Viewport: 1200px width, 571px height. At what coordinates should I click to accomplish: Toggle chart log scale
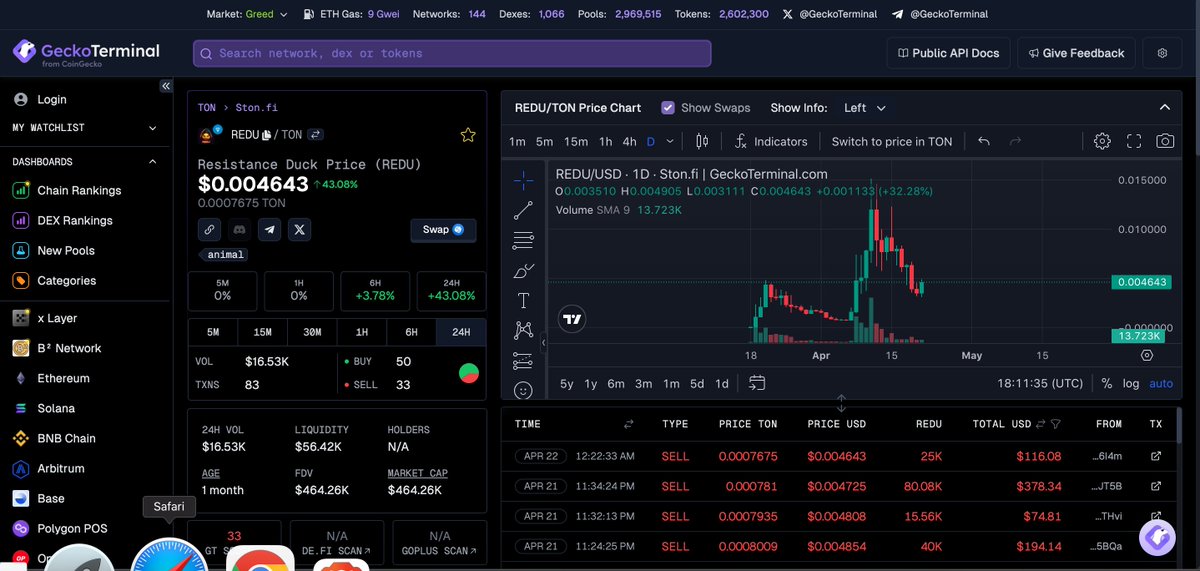1131,384
